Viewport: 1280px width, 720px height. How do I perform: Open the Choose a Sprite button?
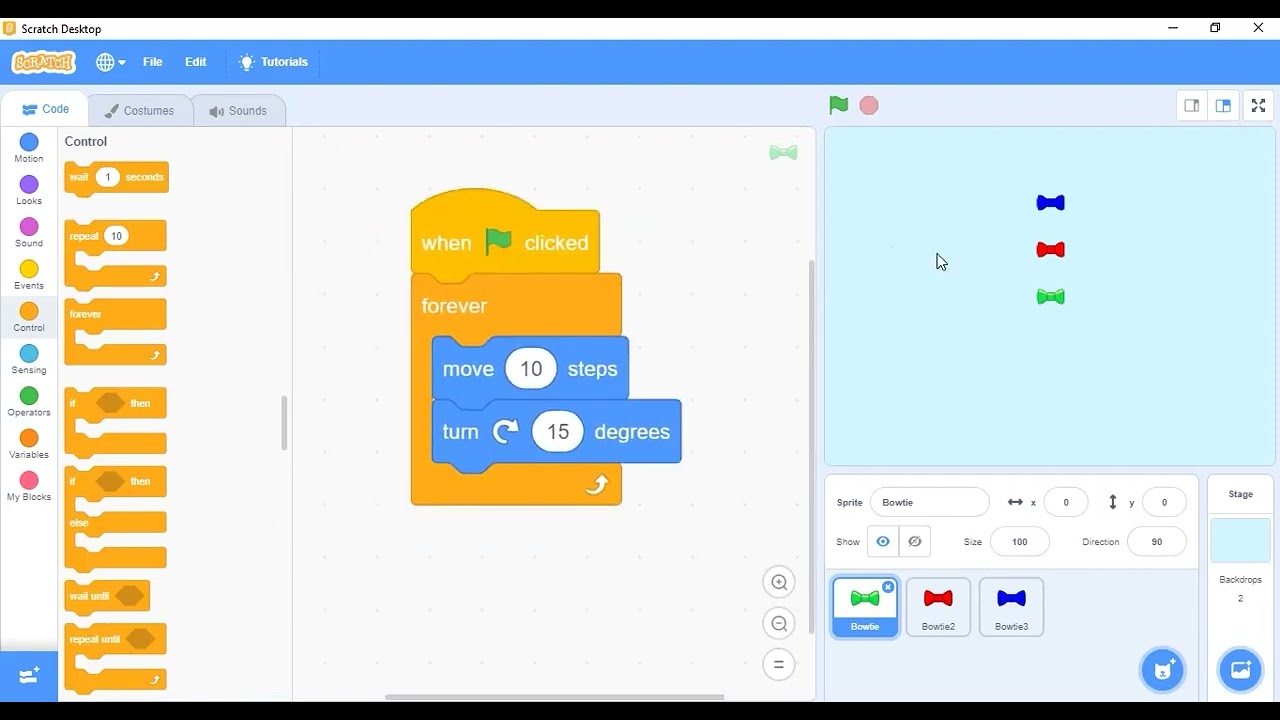point(1163,670)
